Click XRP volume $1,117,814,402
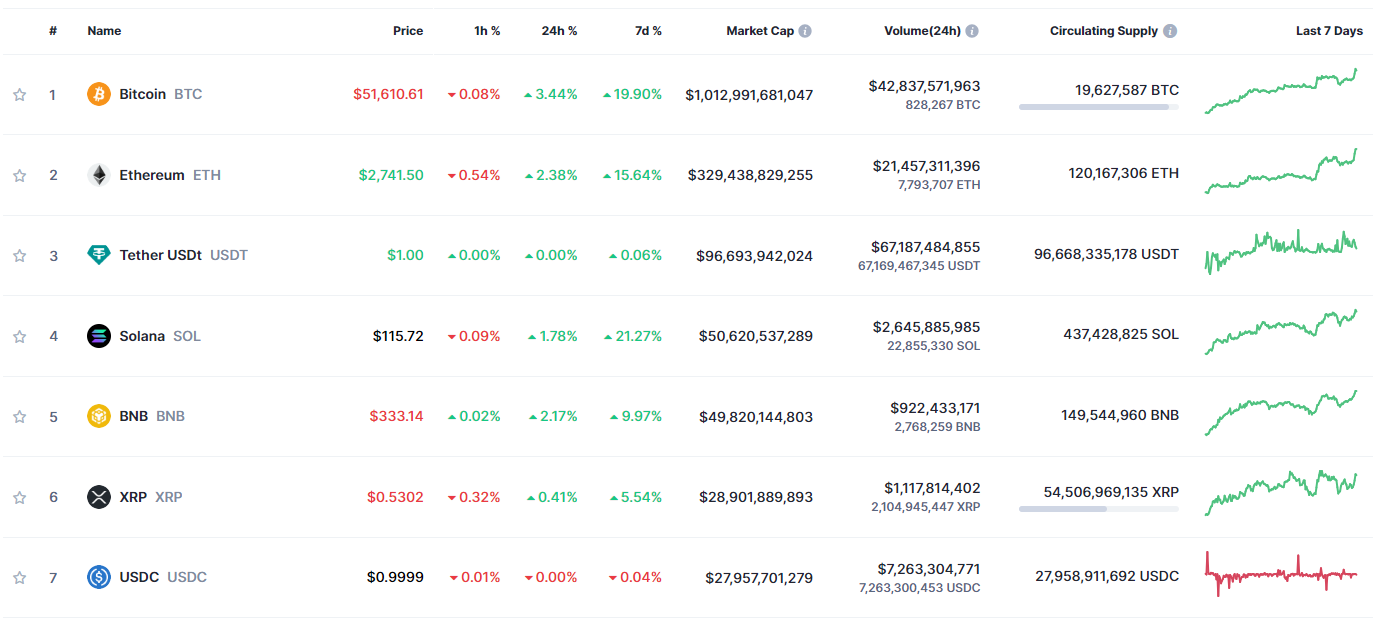The image size is (1379, 624). click(932, 488)
